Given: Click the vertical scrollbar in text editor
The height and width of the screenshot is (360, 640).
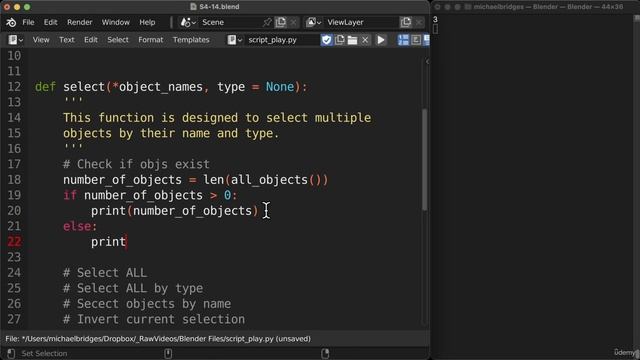Looking at the screenshot, I should 424,159.
